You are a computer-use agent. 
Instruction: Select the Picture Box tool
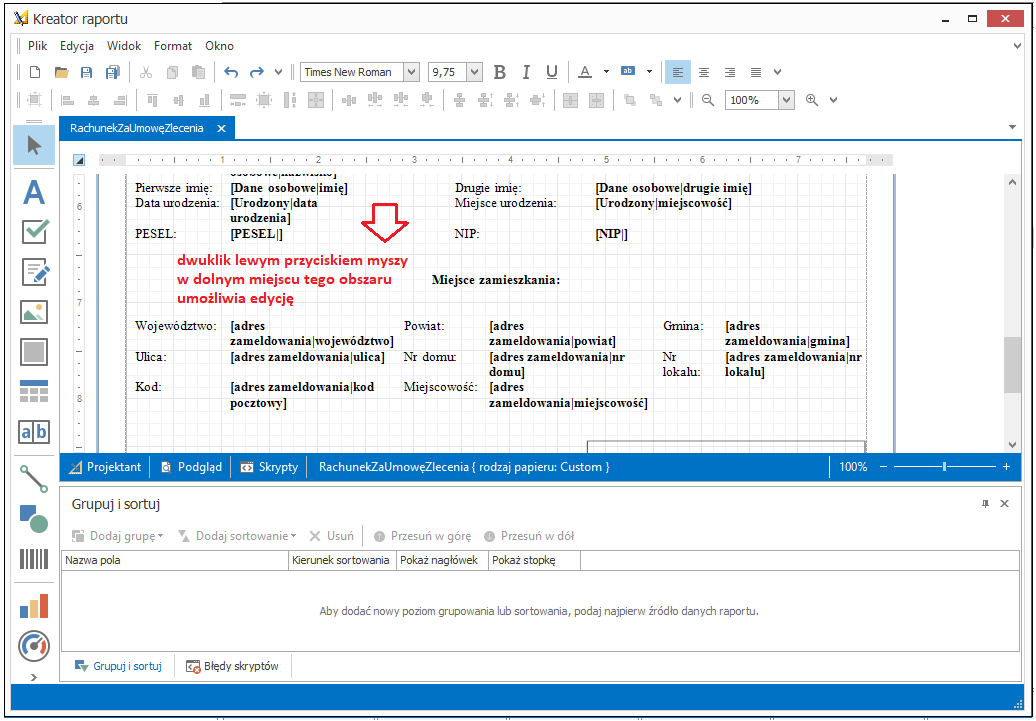[34, 312]
